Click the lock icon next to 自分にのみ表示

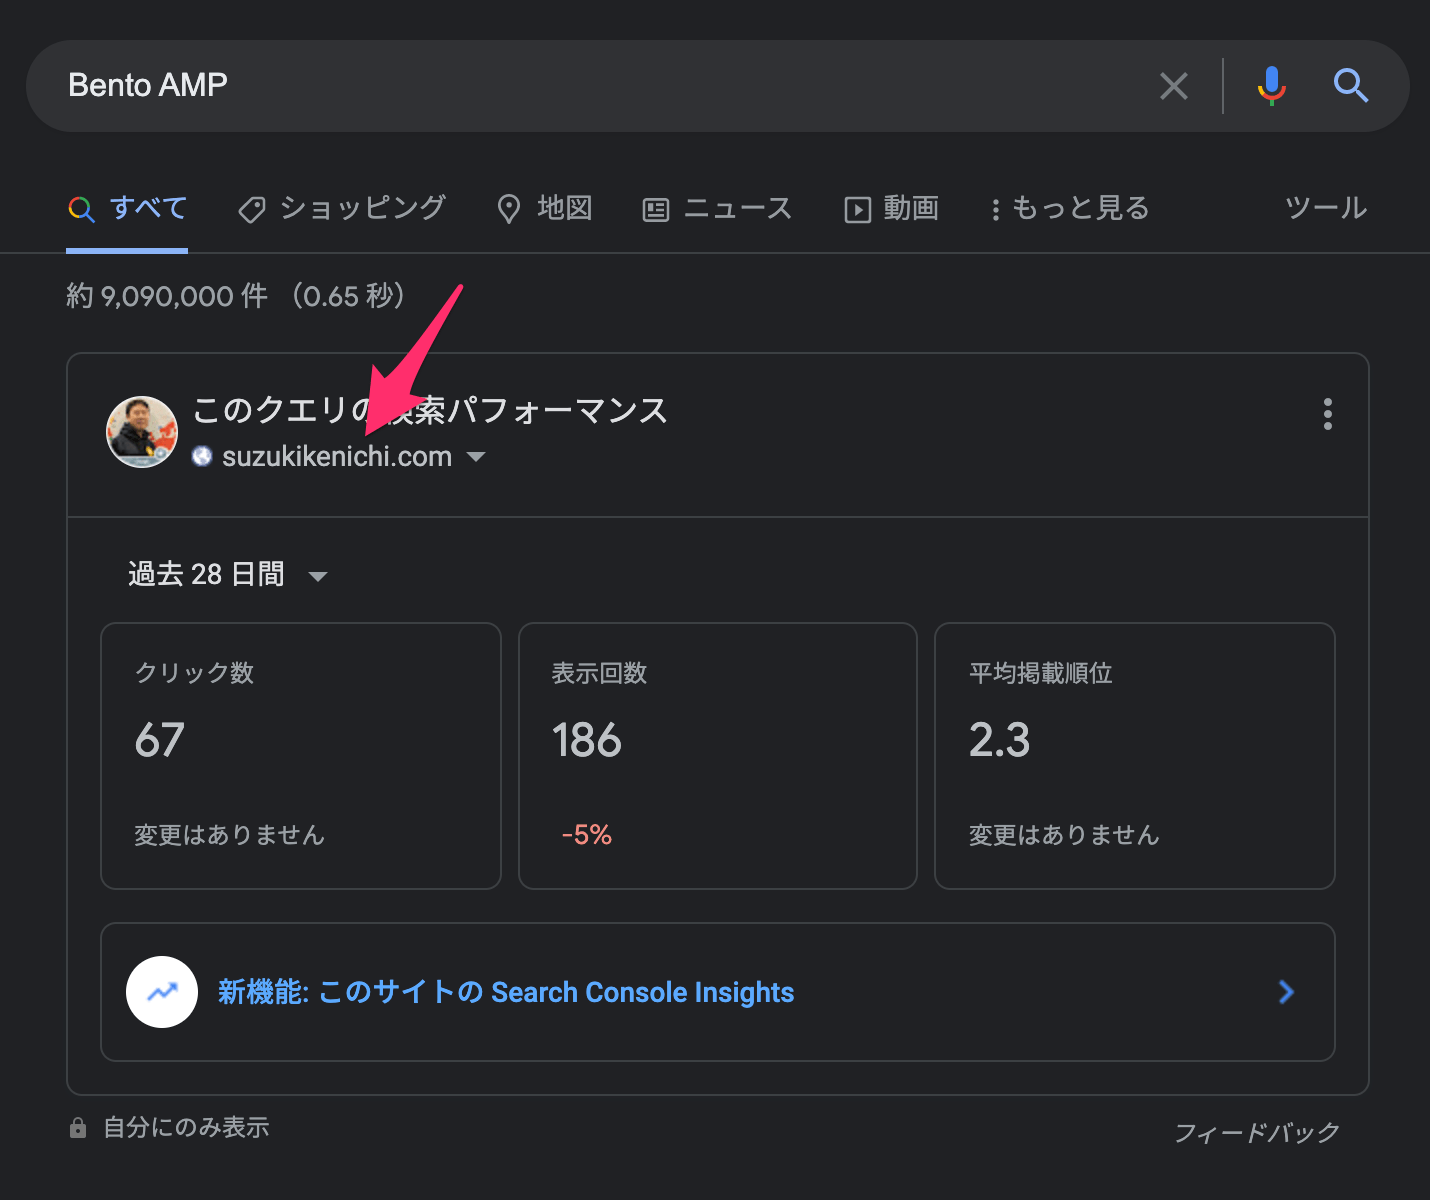coord(78,1128)
